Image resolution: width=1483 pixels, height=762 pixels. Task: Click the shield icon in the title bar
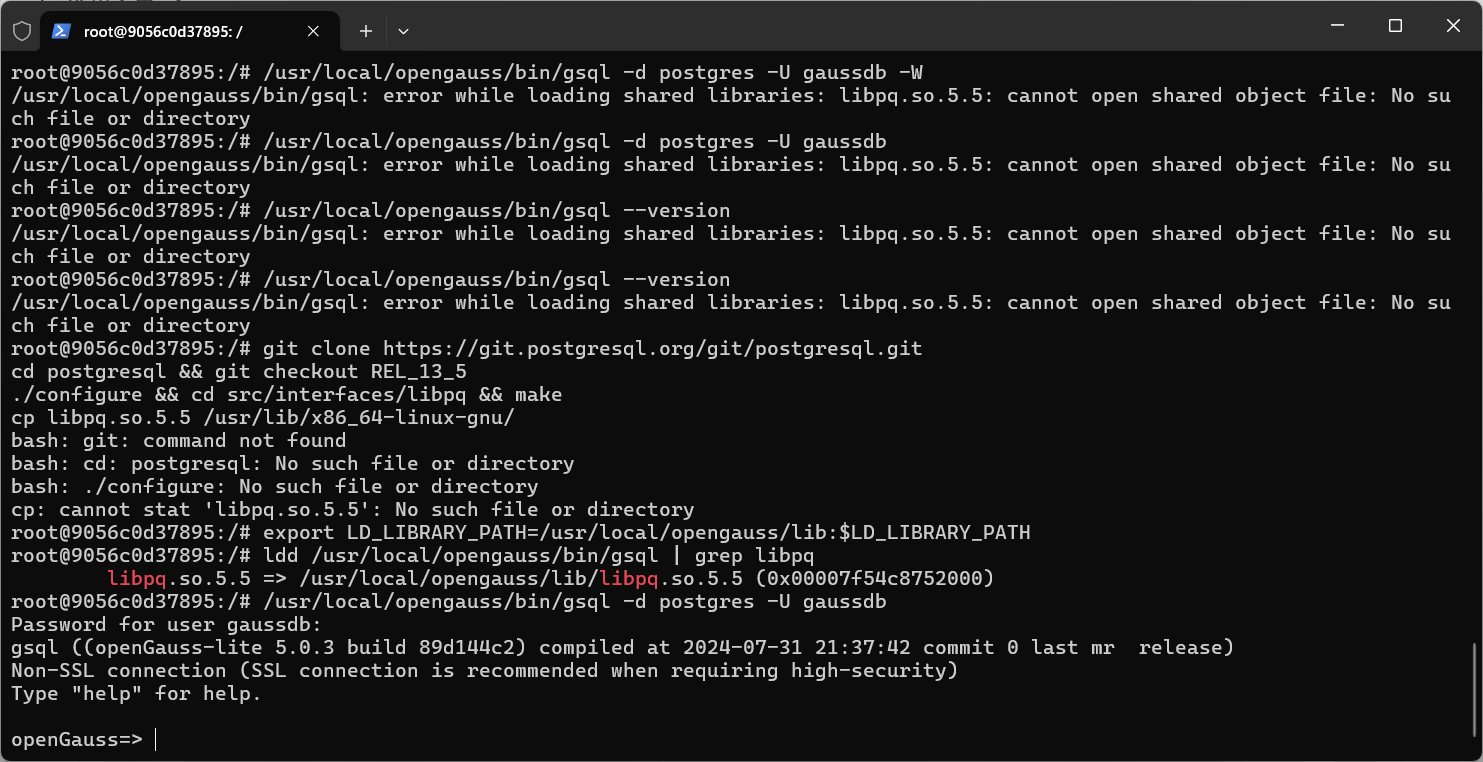(22, 31)
